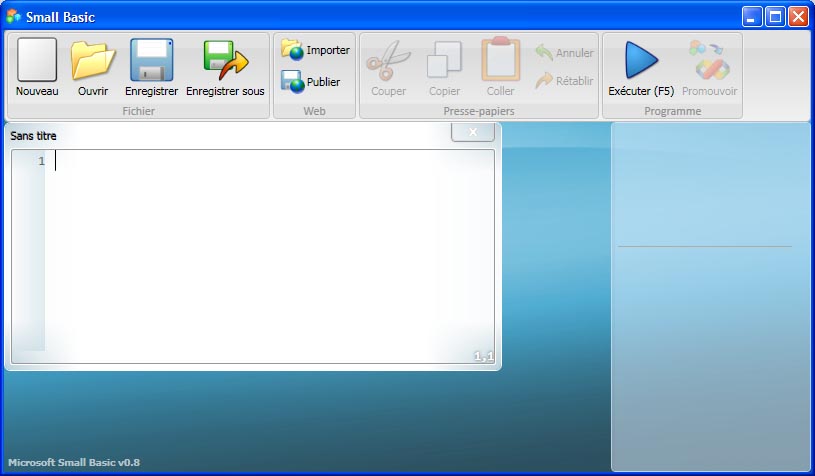Open a file with Ouvrir
The height and width of the screenshot is (476, 815).
coord(93,67)
